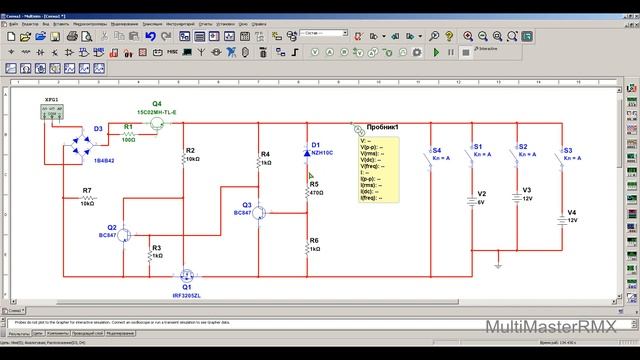The image size is (640, 360).
Task: Place a voltage probe (V)
Action: pyautogui.click(x=315, y=52)
